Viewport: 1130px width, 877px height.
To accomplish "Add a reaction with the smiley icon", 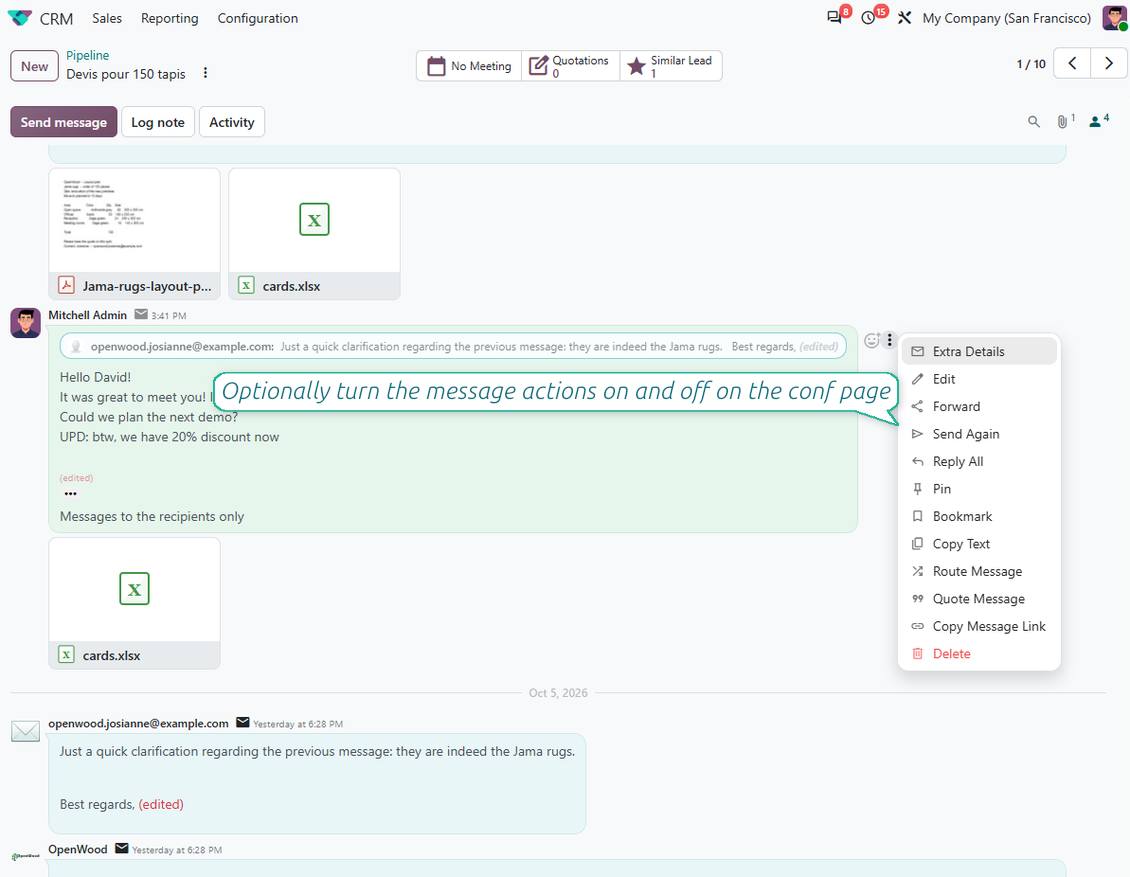I will tap(871, 340).
